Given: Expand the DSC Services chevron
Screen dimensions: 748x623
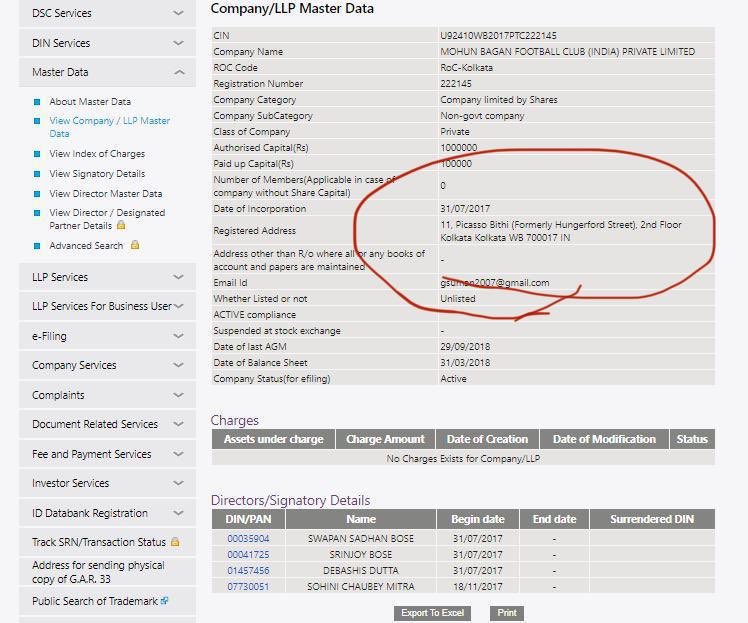Looking at the screenshot, I should coord(178,13).
